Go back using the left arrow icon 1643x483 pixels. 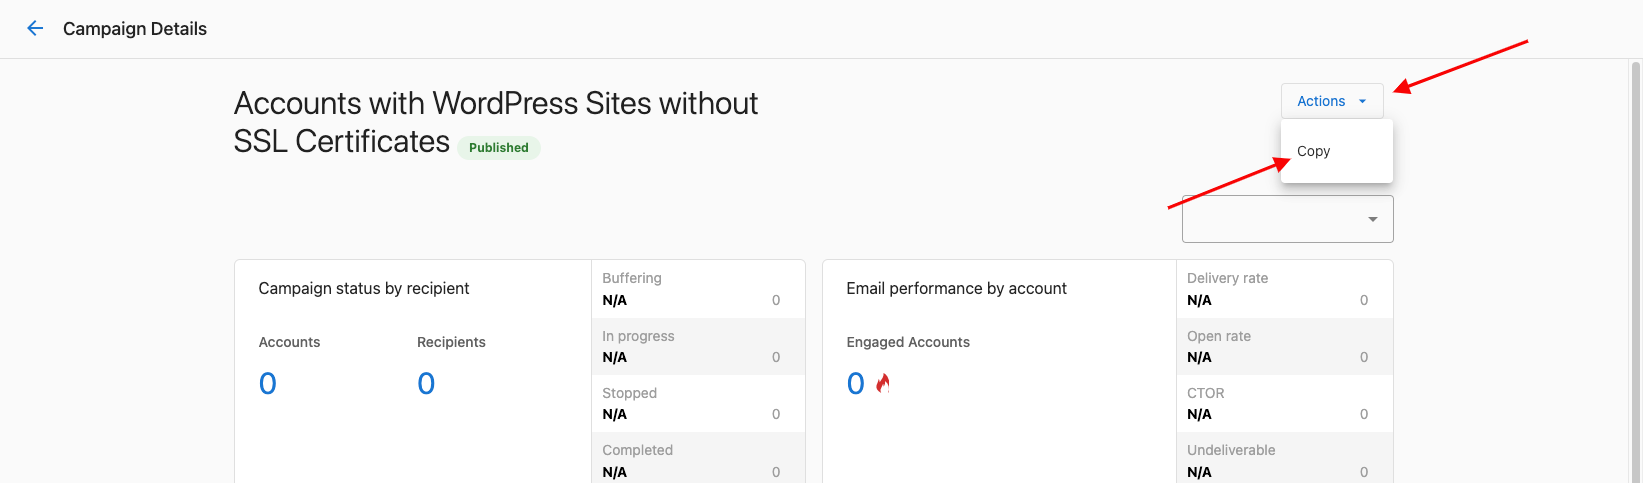pos(35,28)
